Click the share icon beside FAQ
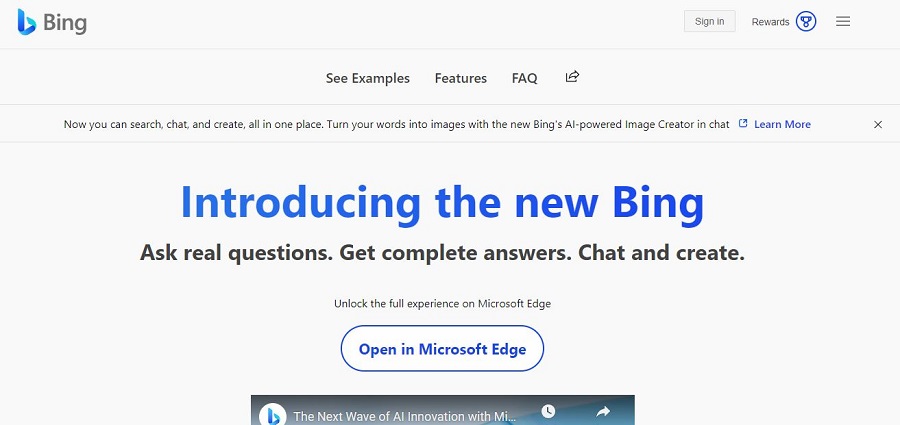The height and width of the screenshot is (425, 900). [x=572, y=76]
